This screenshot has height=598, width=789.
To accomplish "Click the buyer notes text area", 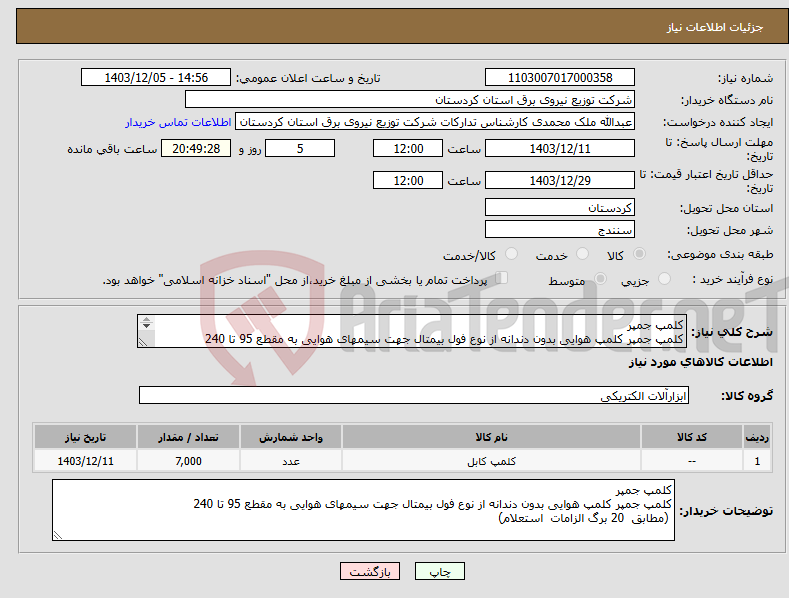I will click(363, 510).
